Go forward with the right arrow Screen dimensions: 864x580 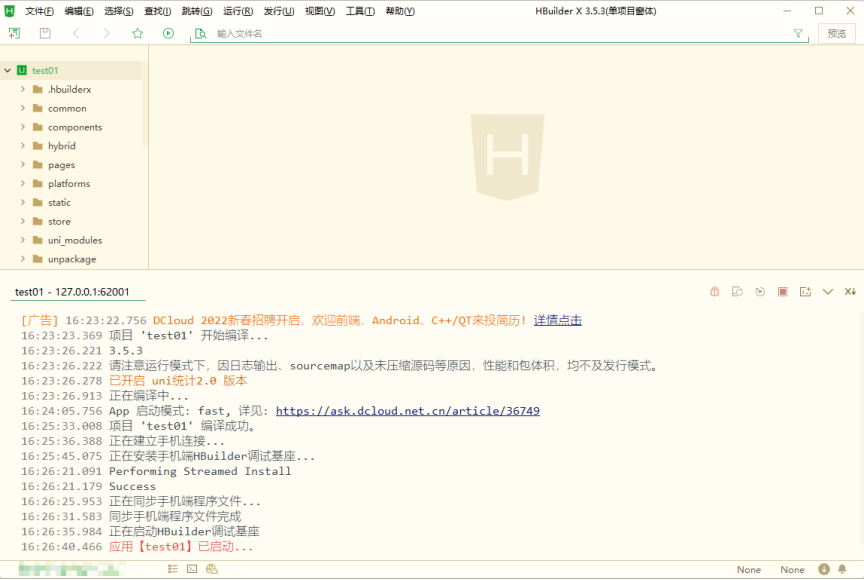107,34
